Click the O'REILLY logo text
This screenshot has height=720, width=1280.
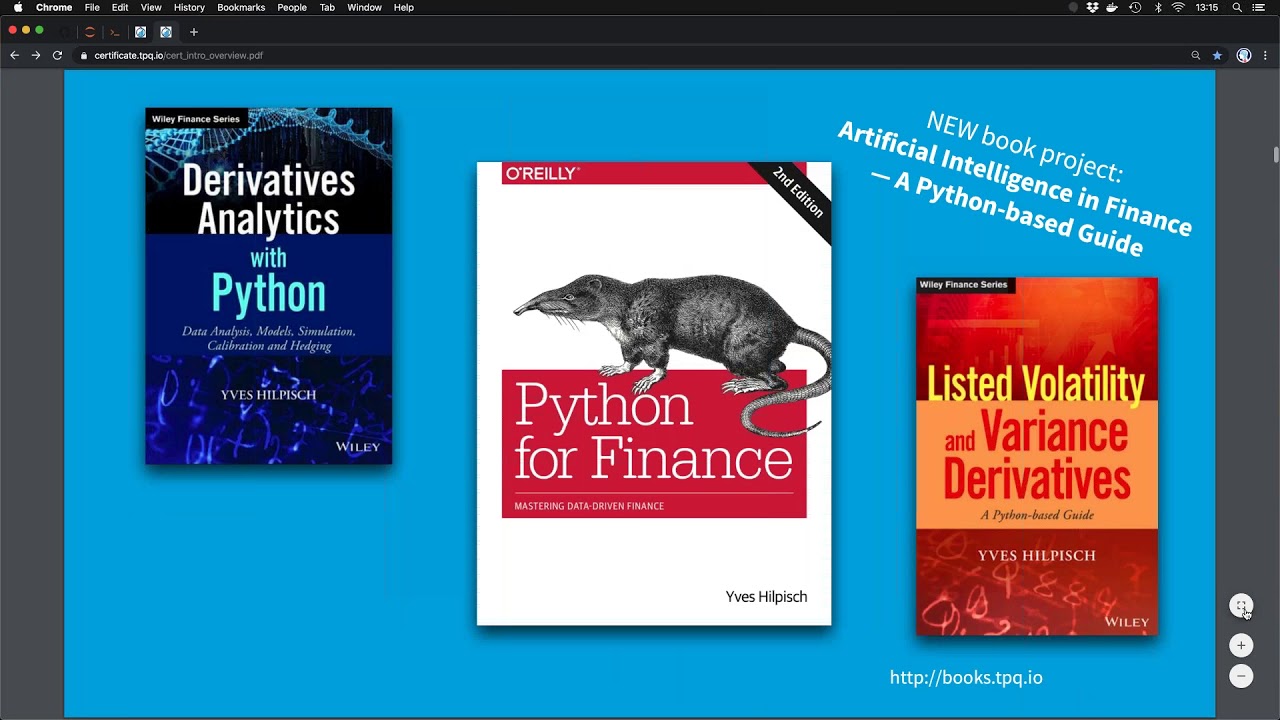click(542, 173)
